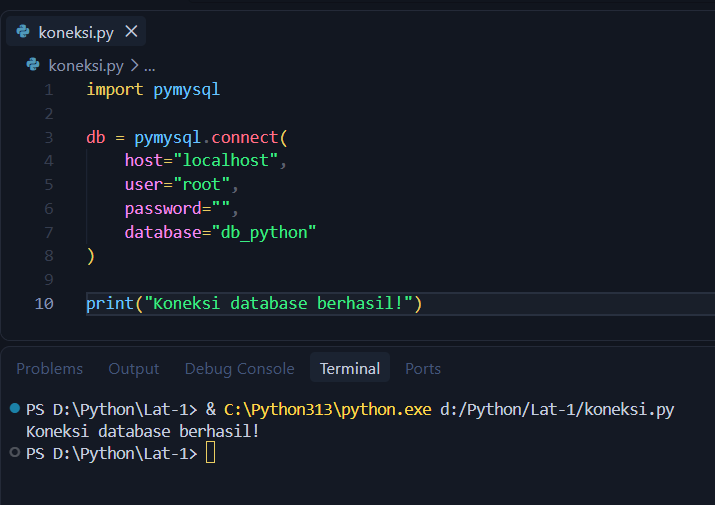This screenshot has height=505, width=715.
Task: Click the blue command status dot in terminal
Action: point(15,408)
